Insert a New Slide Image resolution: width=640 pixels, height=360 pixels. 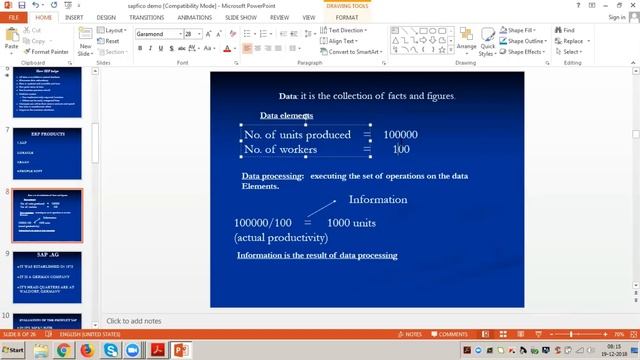coord(85,42)
